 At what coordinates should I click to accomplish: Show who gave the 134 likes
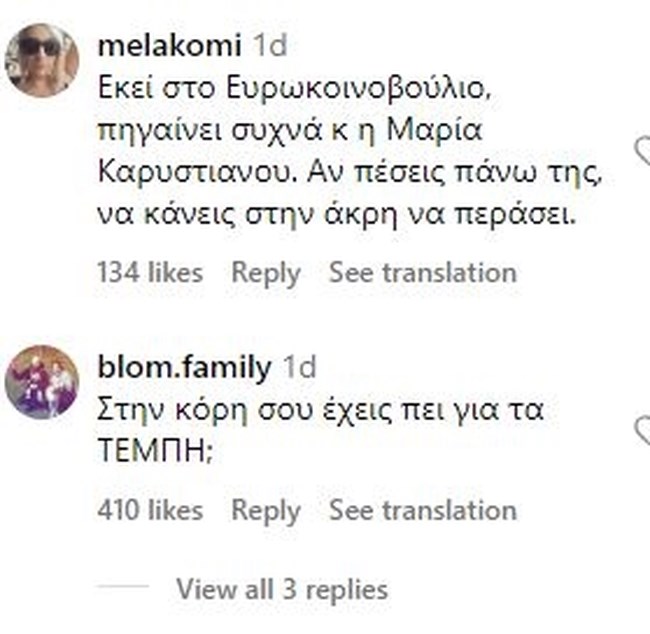[150, 272]
